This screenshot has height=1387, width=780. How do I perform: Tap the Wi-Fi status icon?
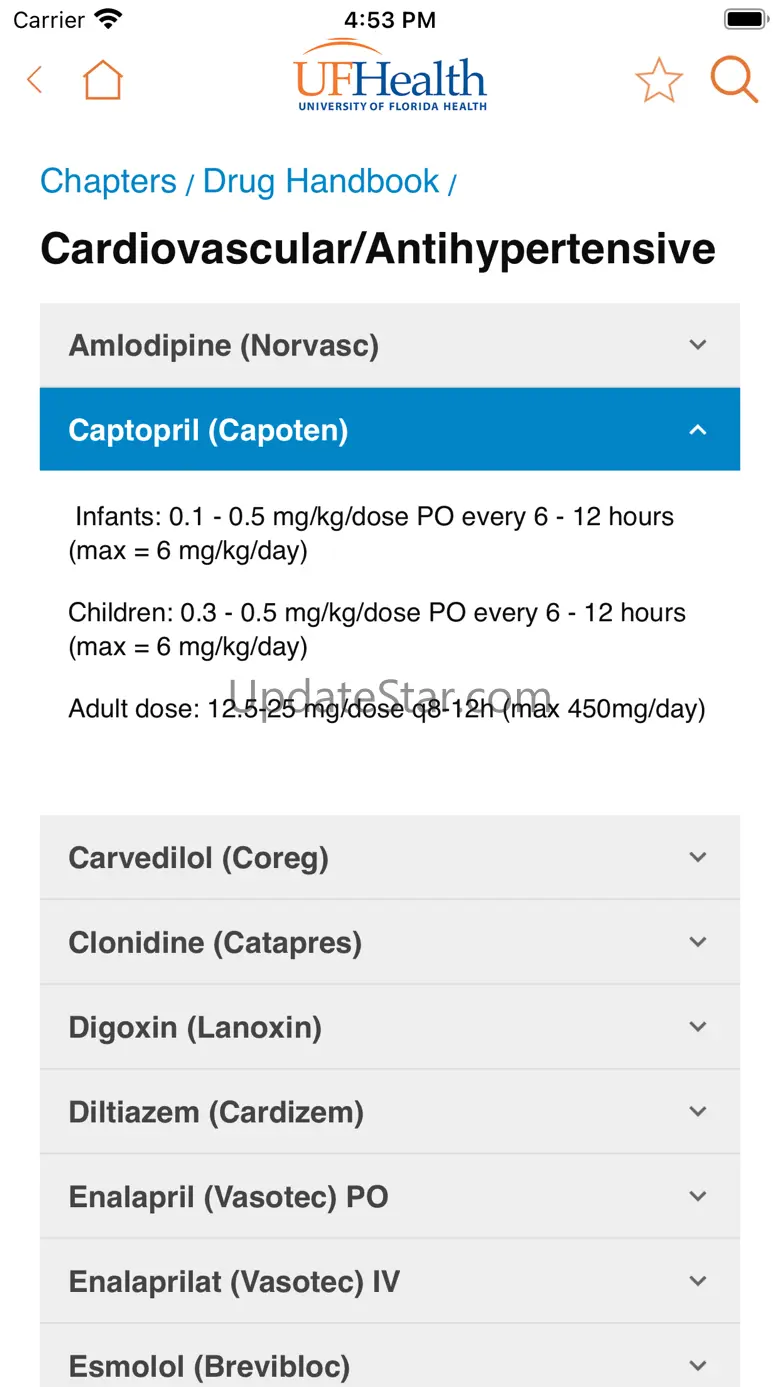[106, 19]
